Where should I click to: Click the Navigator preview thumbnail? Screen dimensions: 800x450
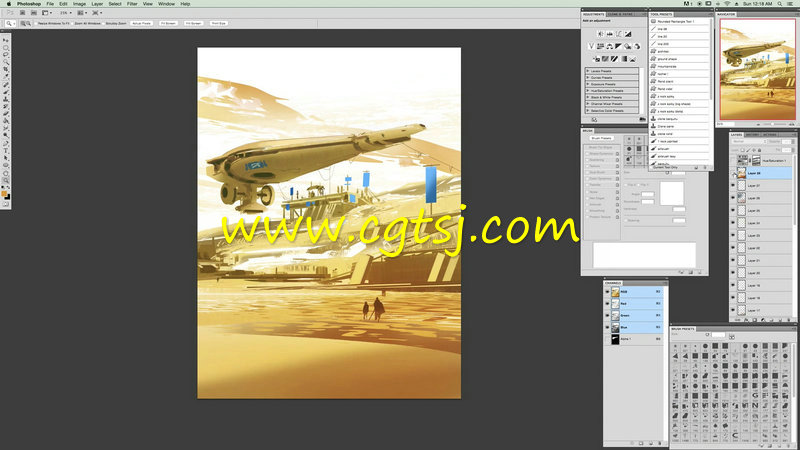tap(757, 69)
